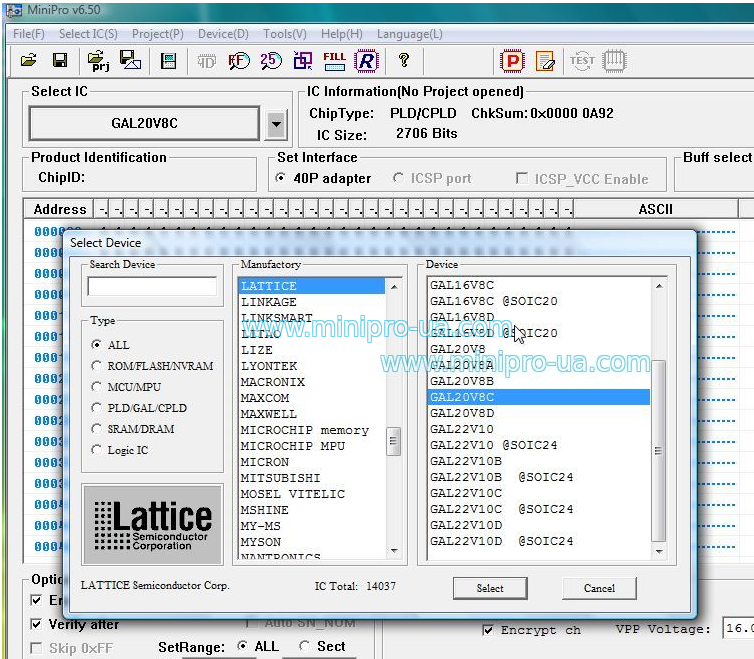Click the FF blank check magnifier icon
This screenshot has width=754, height=659.
click(239, 61)
